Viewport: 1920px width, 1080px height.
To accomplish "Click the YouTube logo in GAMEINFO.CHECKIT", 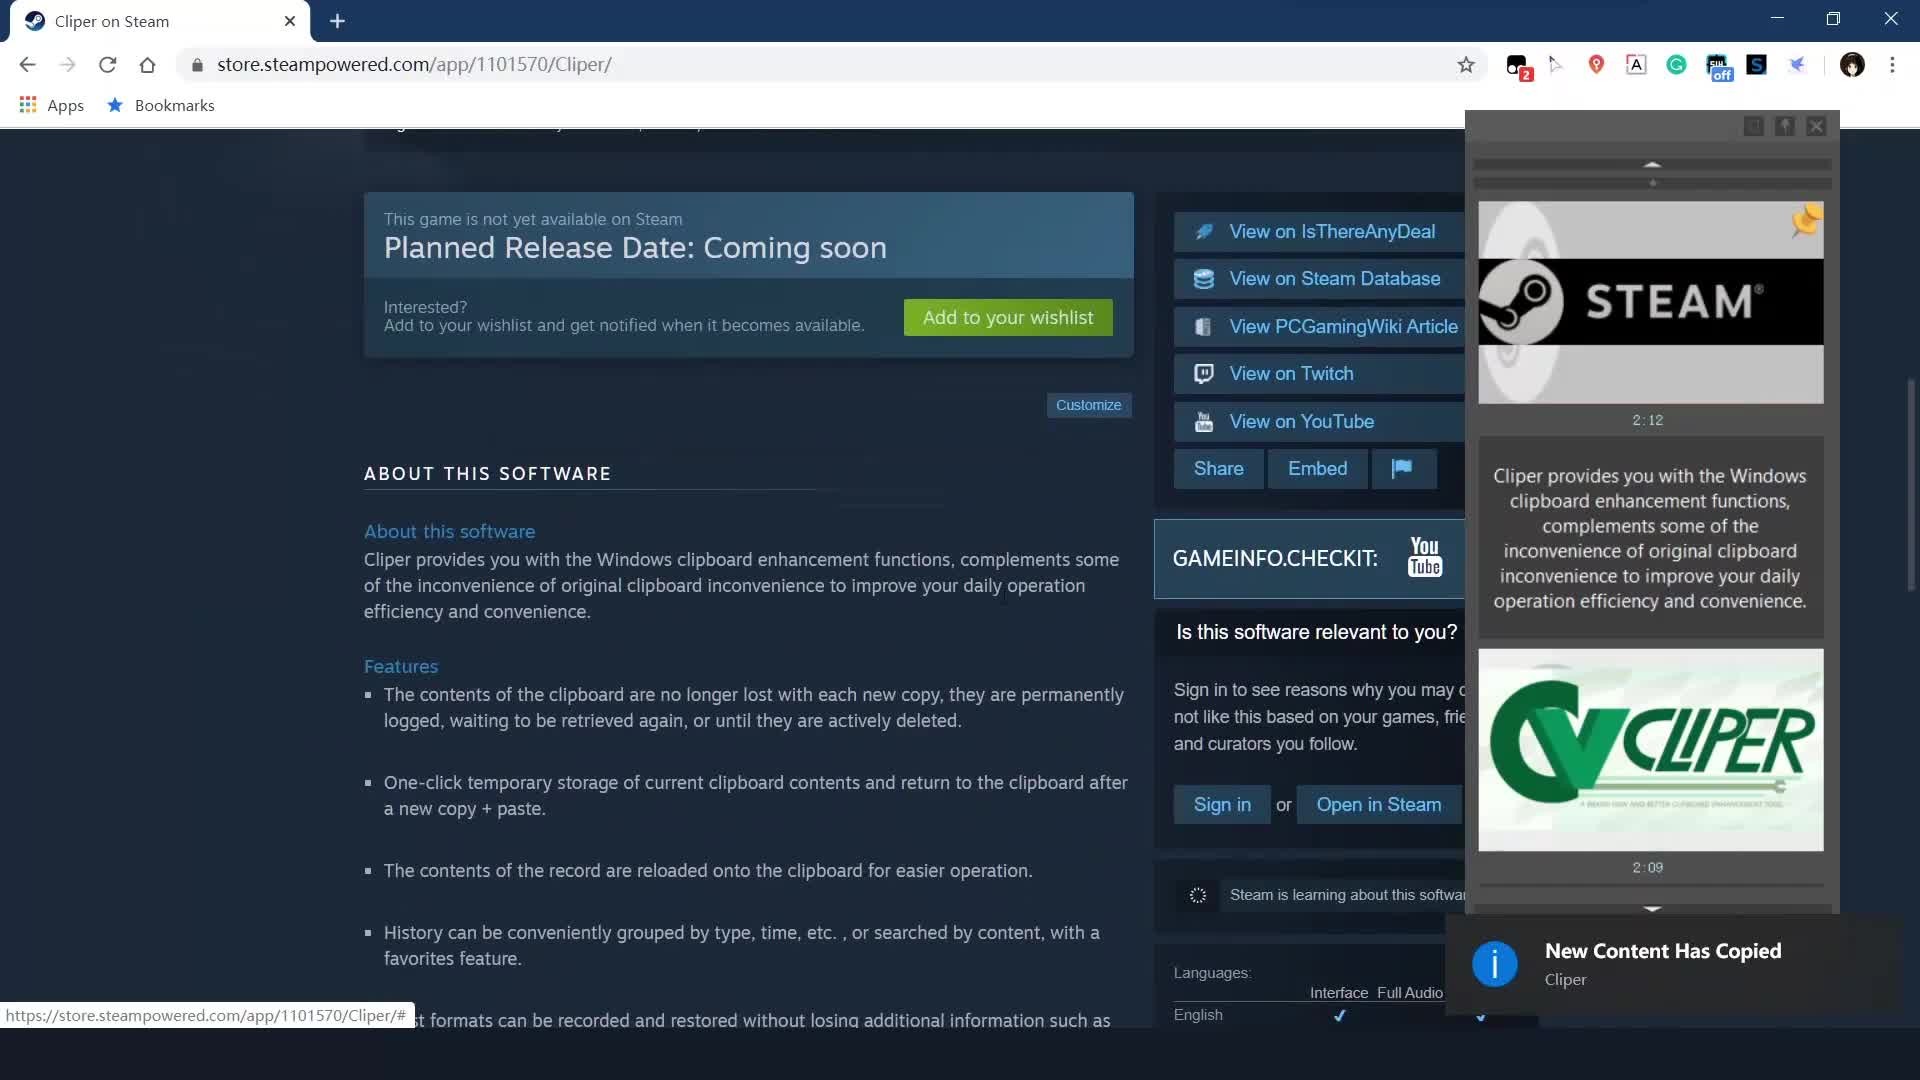I will click(x=1424, y=557).
